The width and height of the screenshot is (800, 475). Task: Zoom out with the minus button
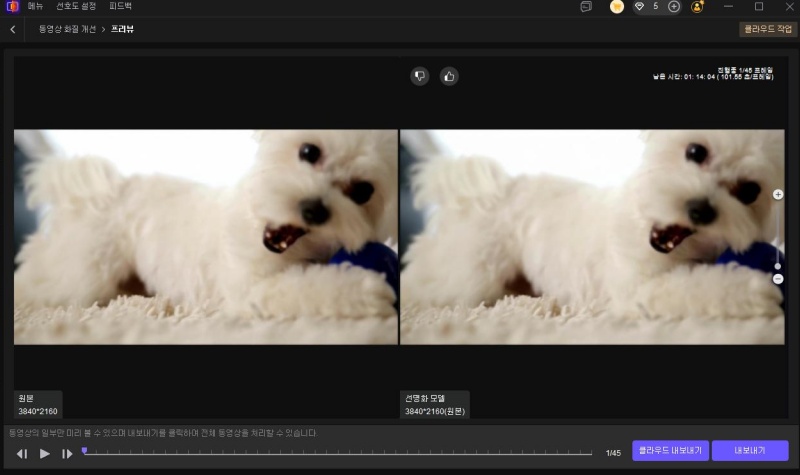coord(778,279)
